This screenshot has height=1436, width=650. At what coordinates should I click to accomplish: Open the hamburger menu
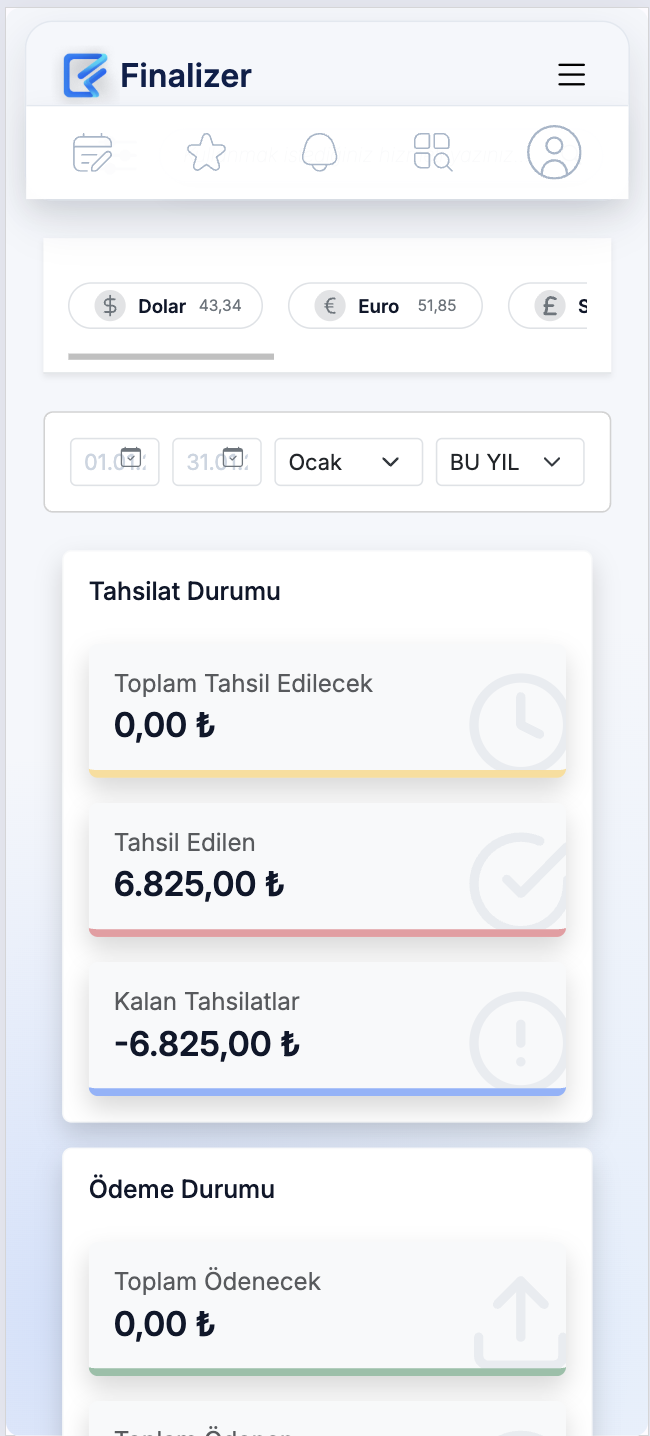[x=571, y=74]
